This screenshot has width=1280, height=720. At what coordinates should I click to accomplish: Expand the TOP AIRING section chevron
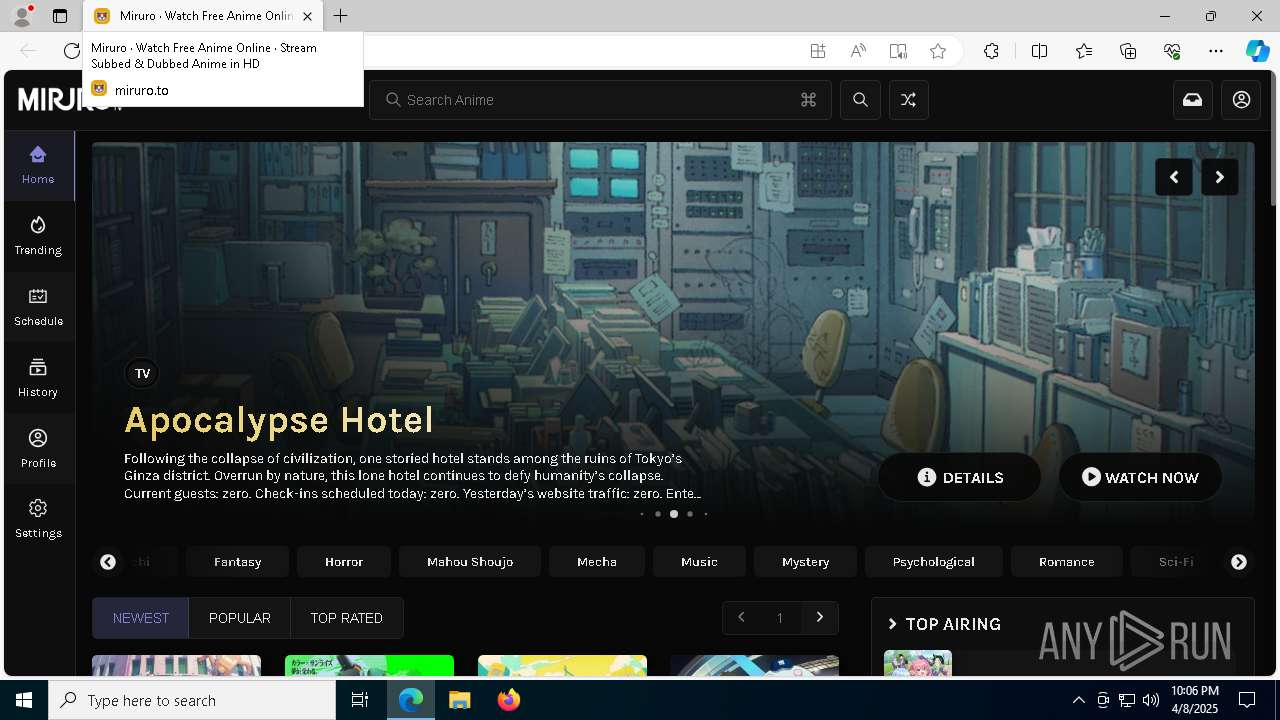[x=893, y=624]
